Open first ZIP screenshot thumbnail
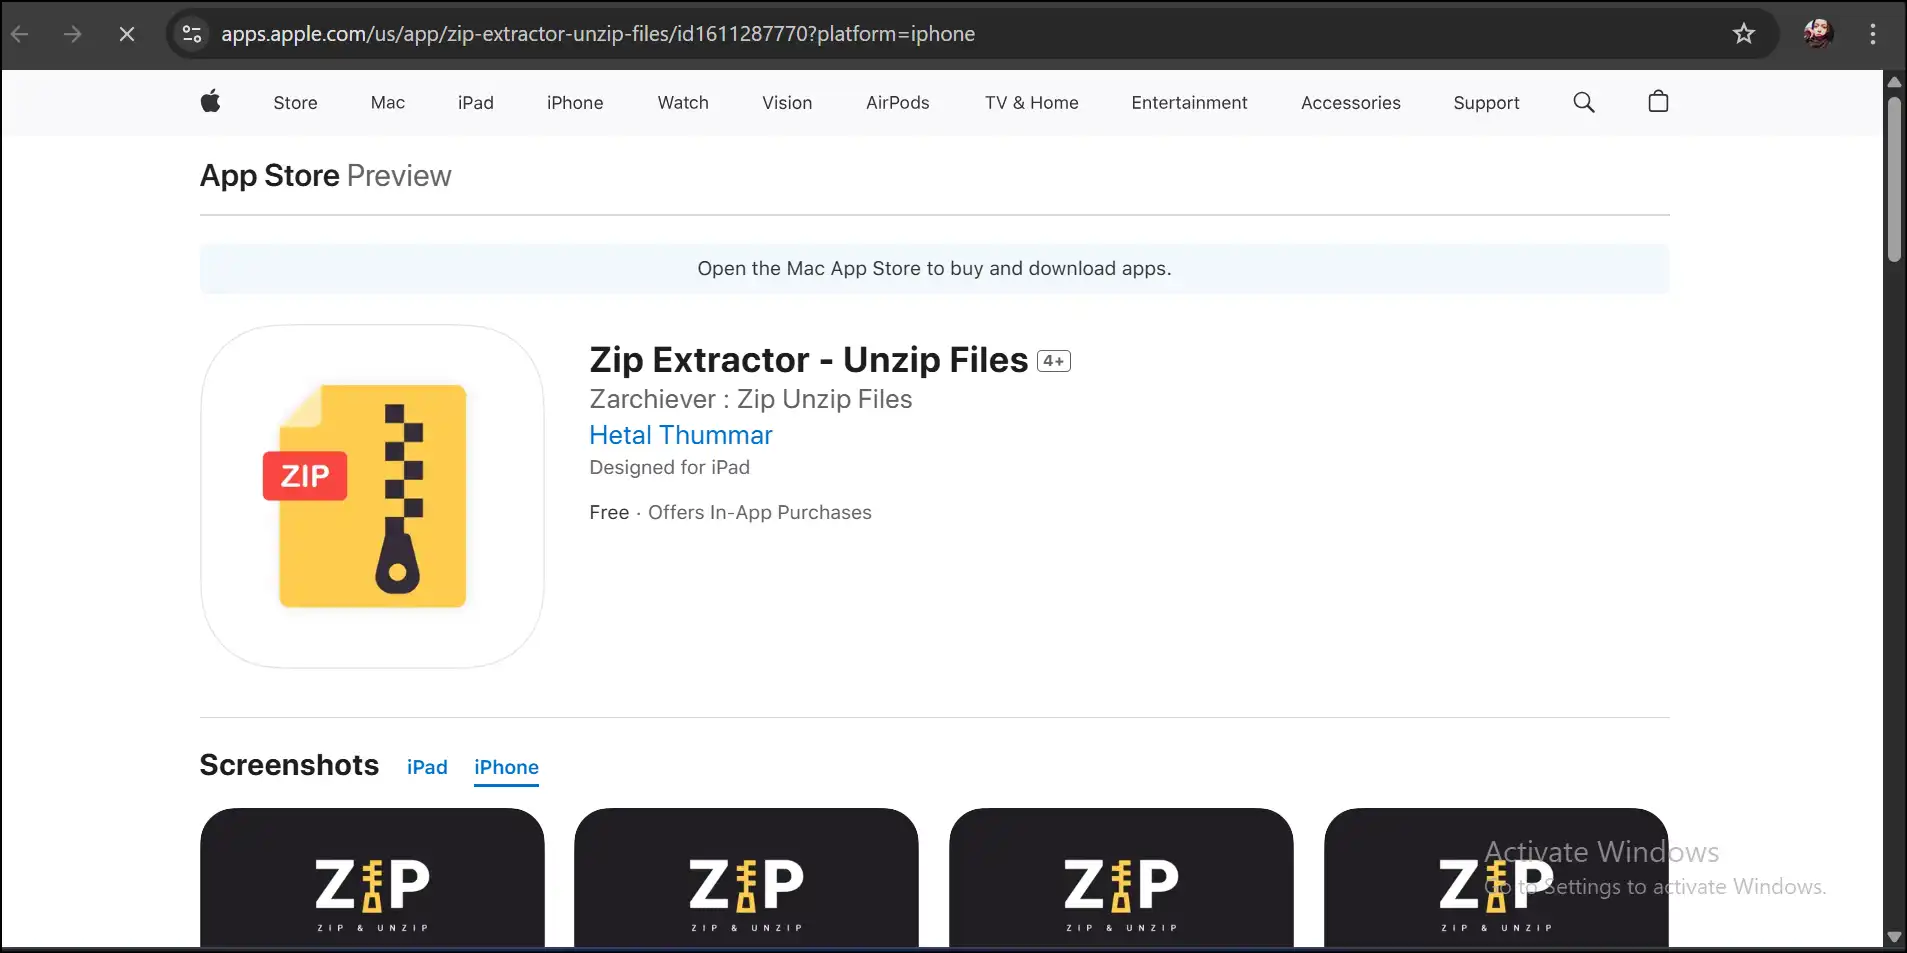Screen dimensions: 1907x953 tap(372, 877)
